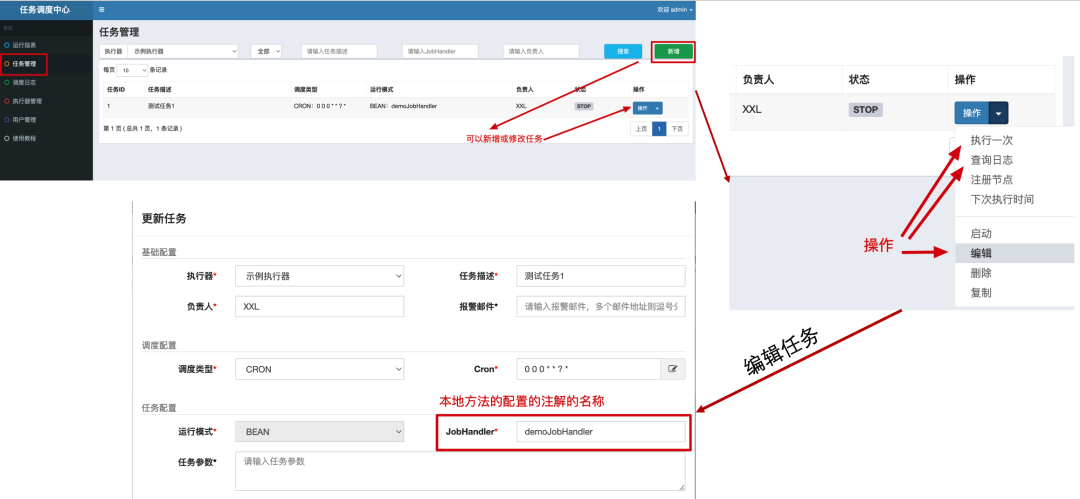Viewport: 1080px width, 499px height.
Task: Focus the 请输入JobHandler search field
Action: point(440,51)
